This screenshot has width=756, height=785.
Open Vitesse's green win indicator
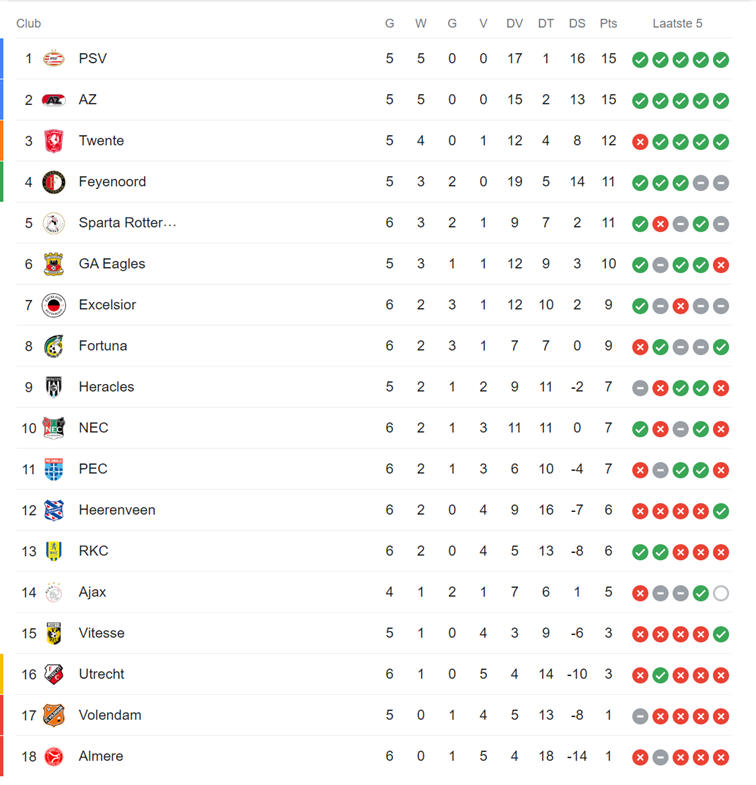tap(720, 634)
